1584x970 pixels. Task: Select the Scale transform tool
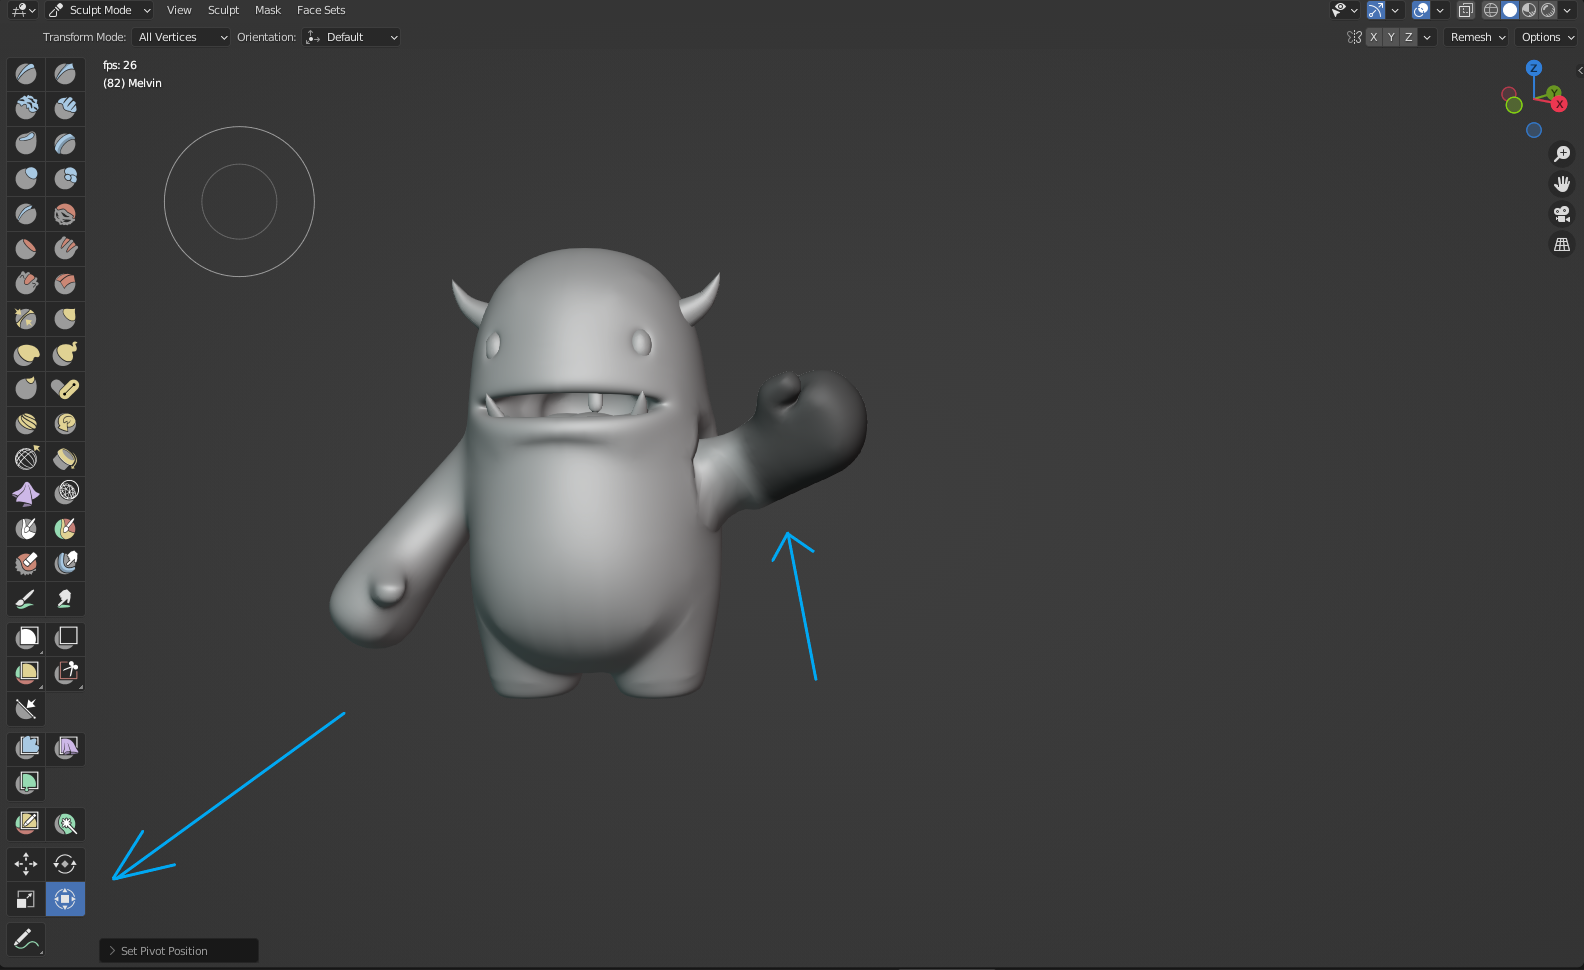pos(26,899)
